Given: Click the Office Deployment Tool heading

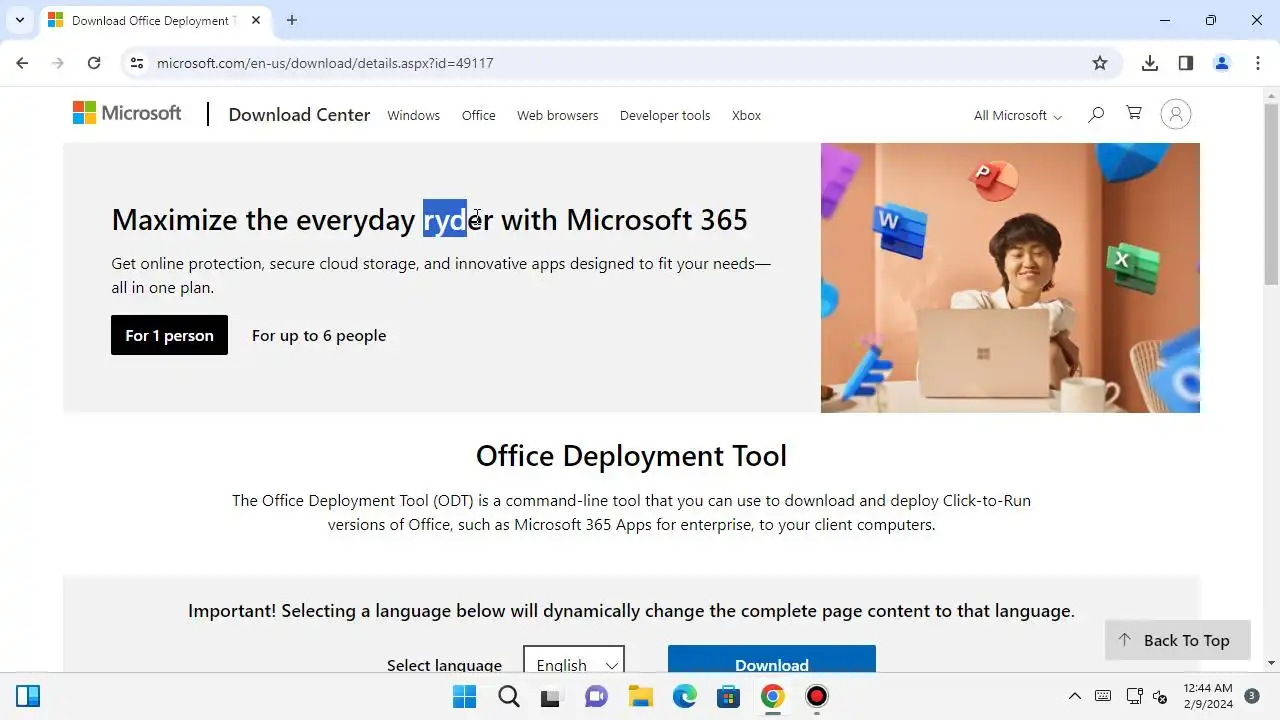Looking at the screenshot, I should 631,456.
